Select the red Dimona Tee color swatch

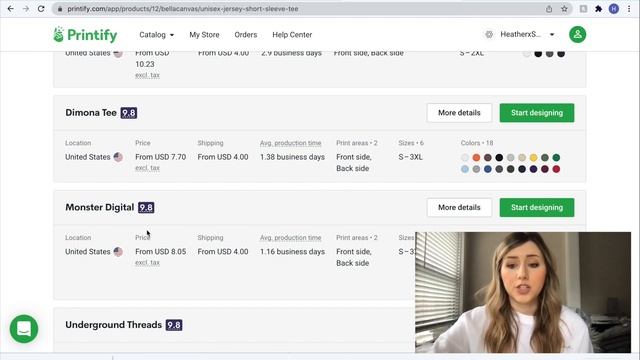(x=556, y=169)
